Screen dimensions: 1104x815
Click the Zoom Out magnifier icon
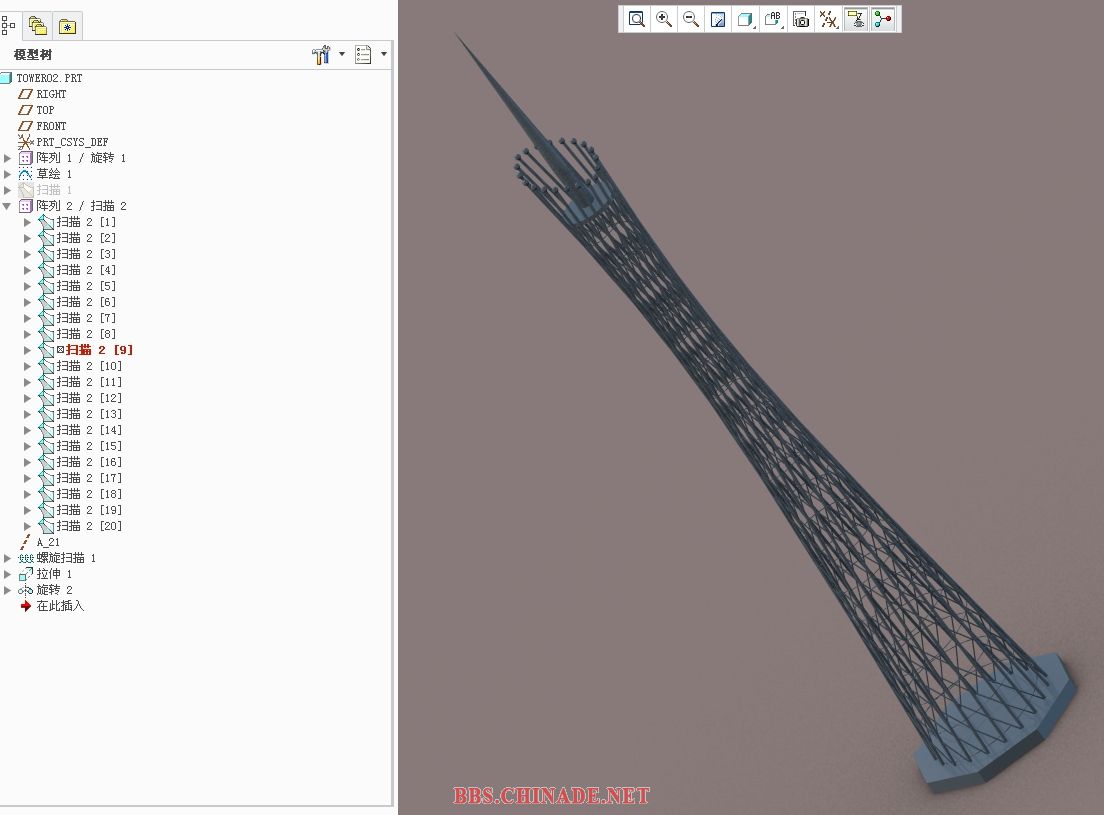pos(691,19)
